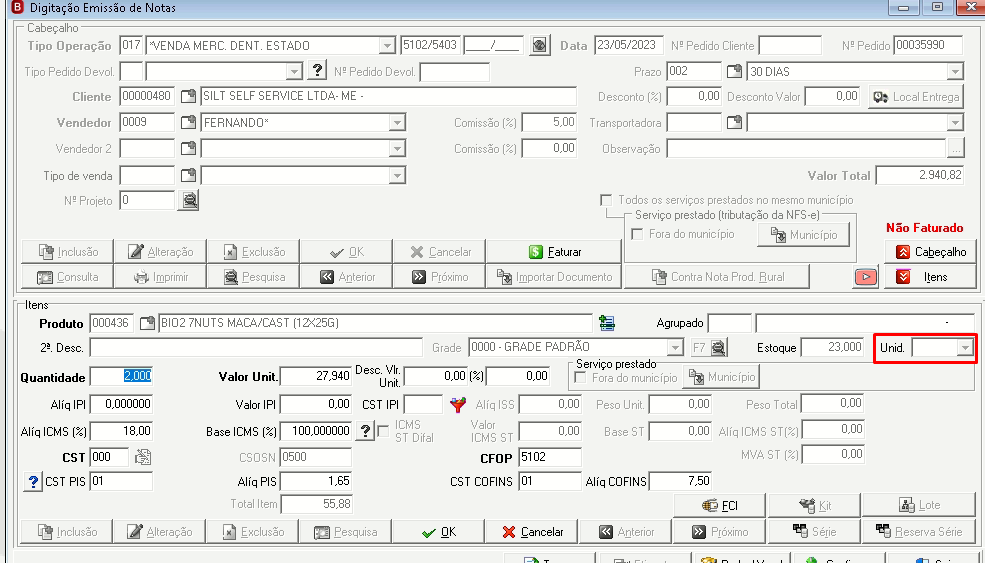The height and width of the screenshot is (563, 985).
Task: Toggle ICMS ST Difal checkbox
Action: 383,431
